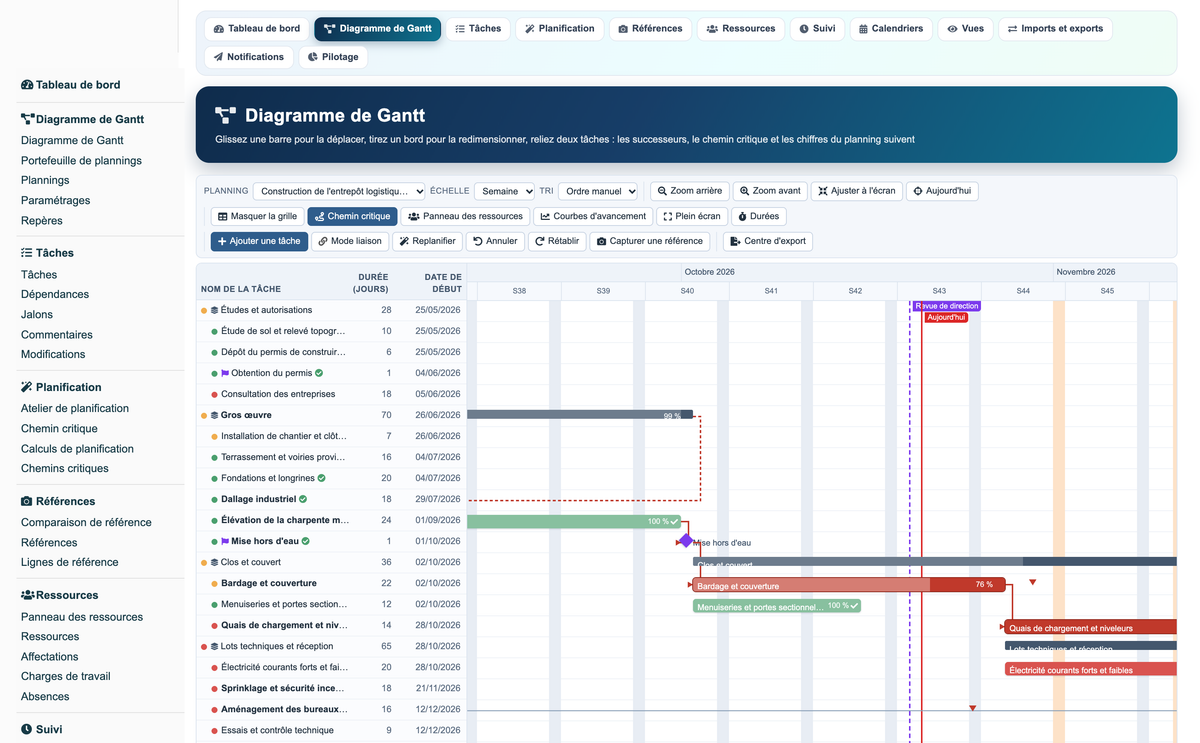Screen dimensions: 1200x743
Task: Select the Quais de chargement et niveleurs bar
Action: (x=1091, y=627)
